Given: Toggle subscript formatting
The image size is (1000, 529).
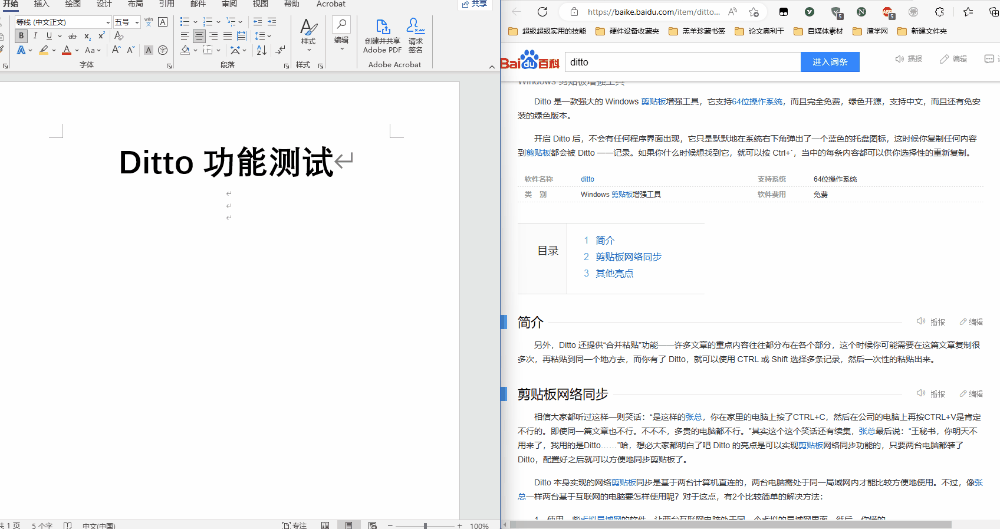Looking at the screenshot, I should coord(87,36).
